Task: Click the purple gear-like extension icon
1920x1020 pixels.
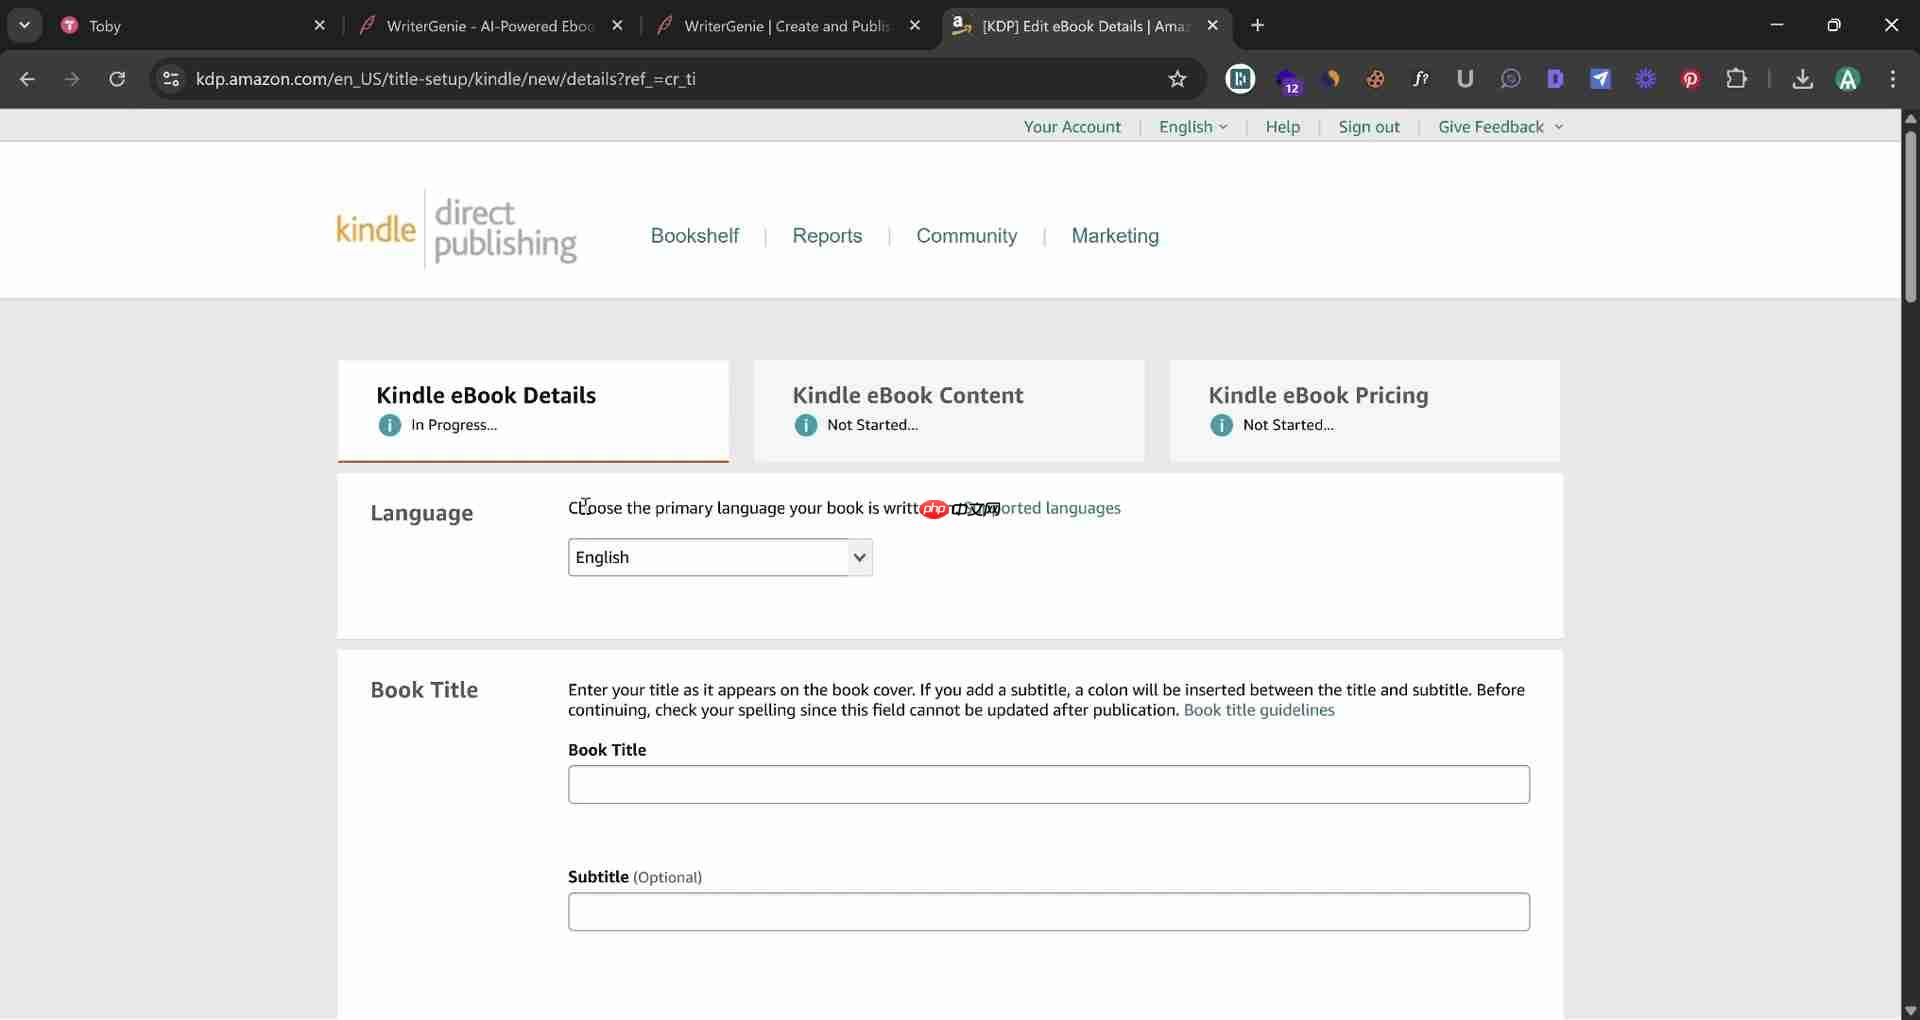Action: 1645,79
